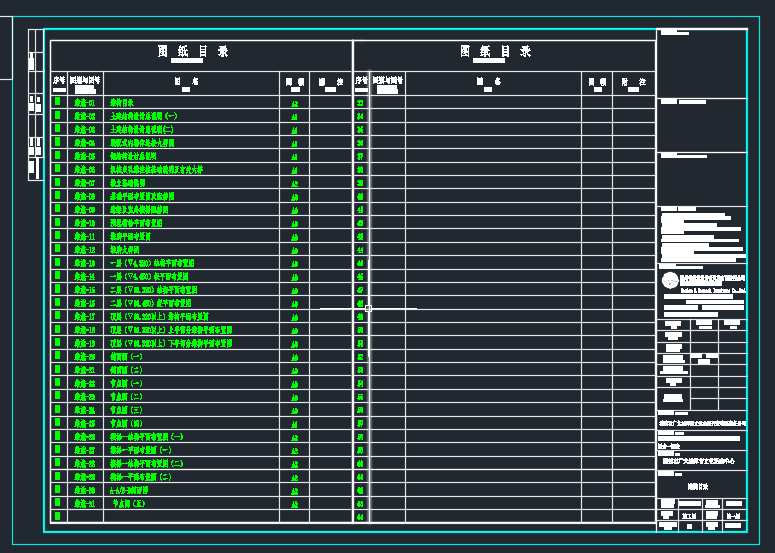Viewport: 775px width, 553px height.
Task: Select the green sequence marker in the first row
Action: coord(58,102)
